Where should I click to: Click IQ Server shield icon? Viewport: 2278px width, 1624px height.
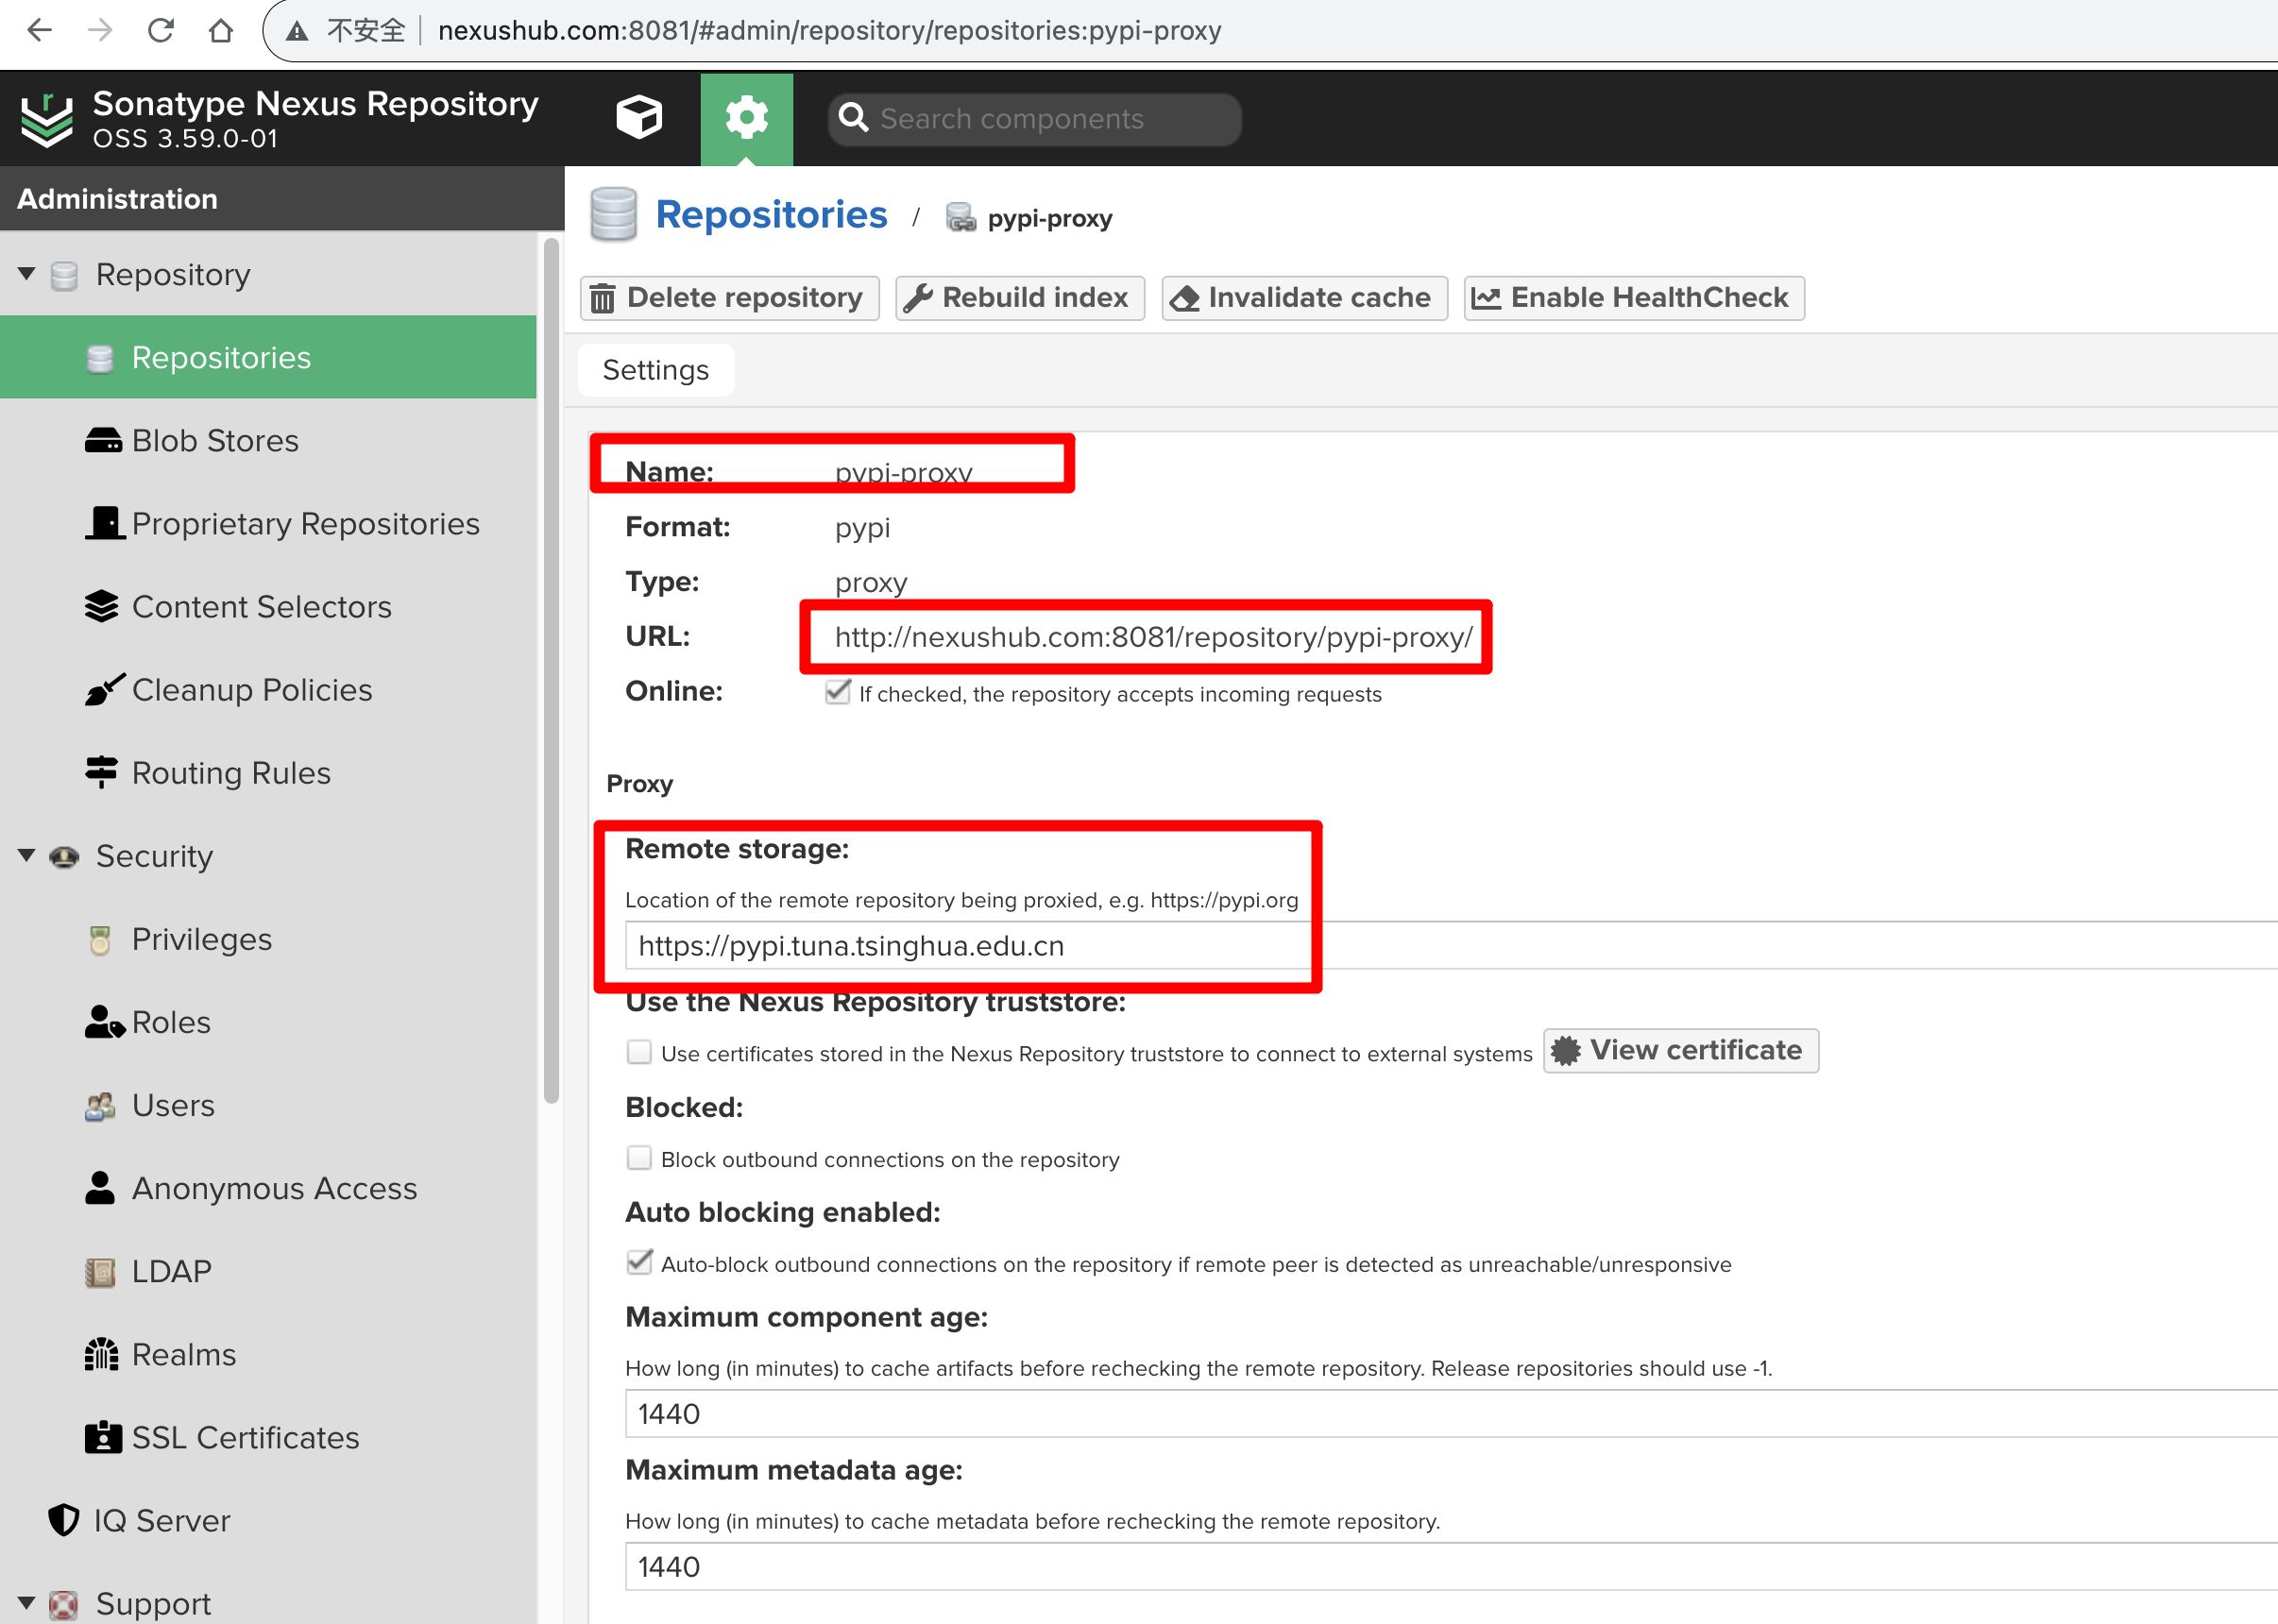point(64,1520)
